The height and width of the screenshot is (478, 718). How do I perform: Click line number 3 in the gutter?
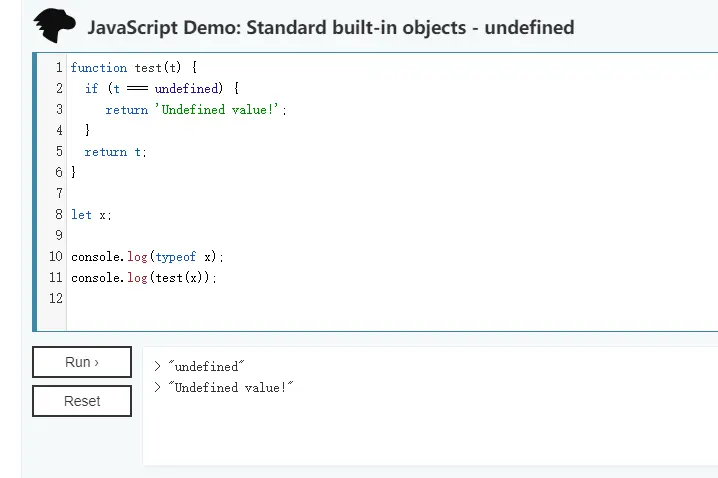(x=59, y=109)
